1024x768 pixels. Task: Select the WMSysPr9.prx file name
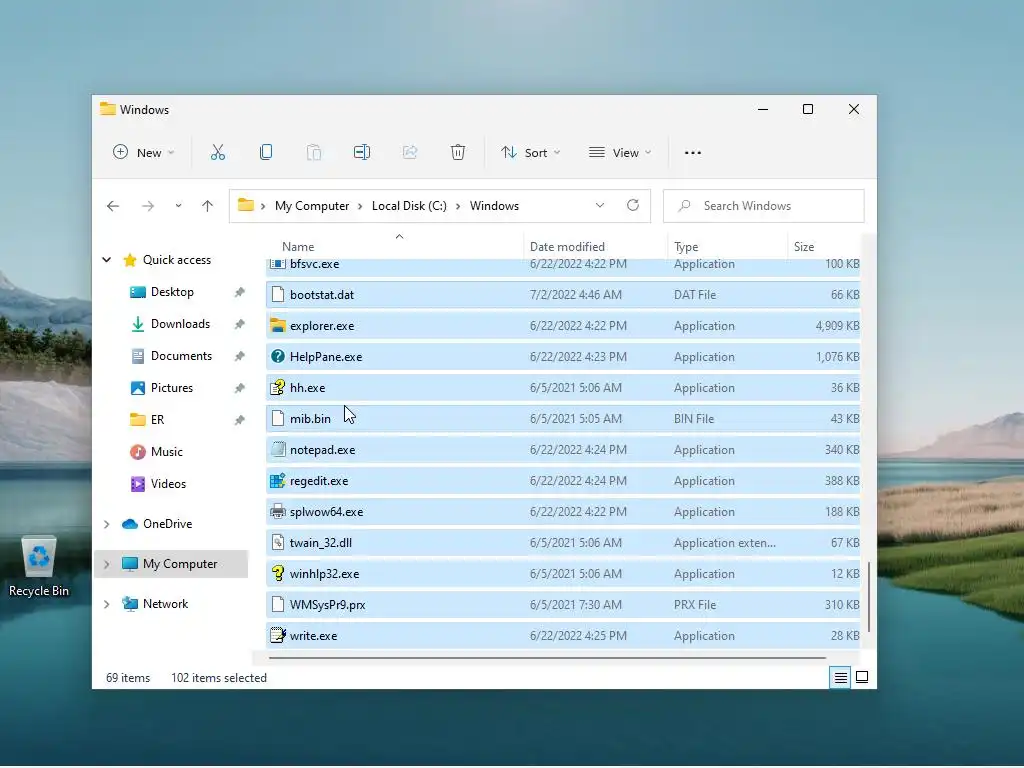pyautogui.click(x=327, y=605)
